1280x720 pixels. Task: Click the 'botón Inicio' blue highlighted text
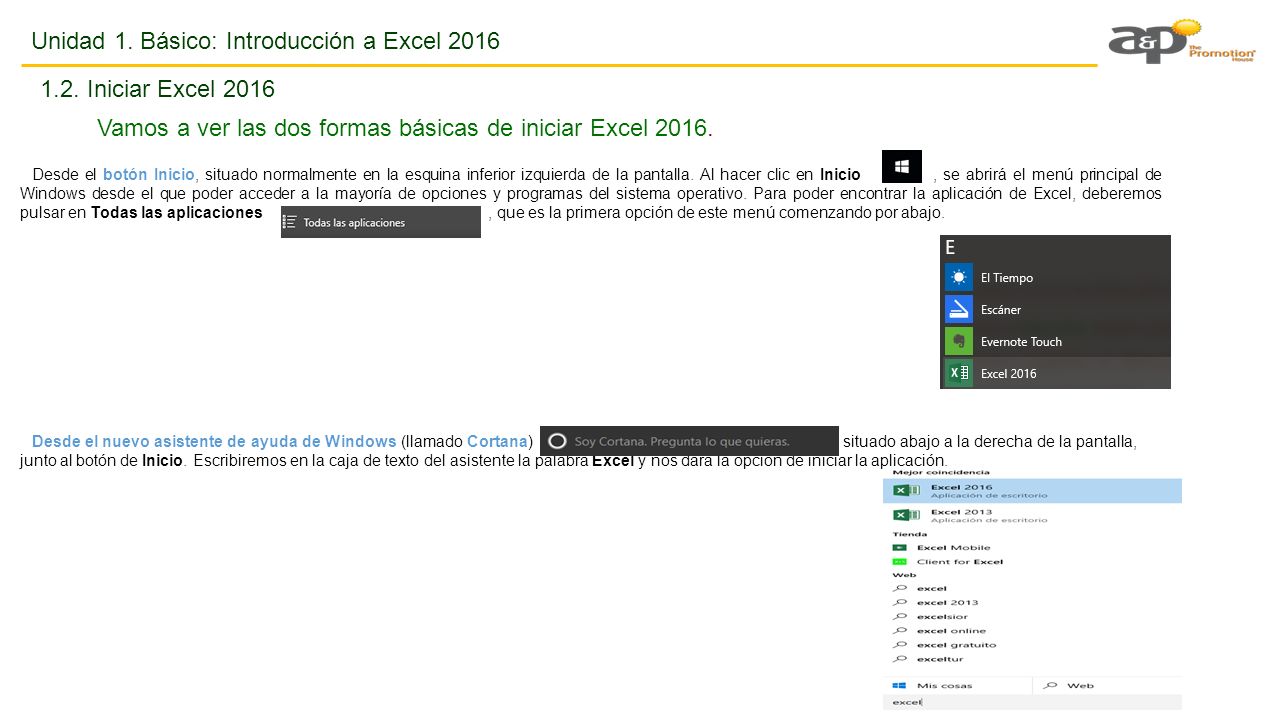[x=149, y=174]
